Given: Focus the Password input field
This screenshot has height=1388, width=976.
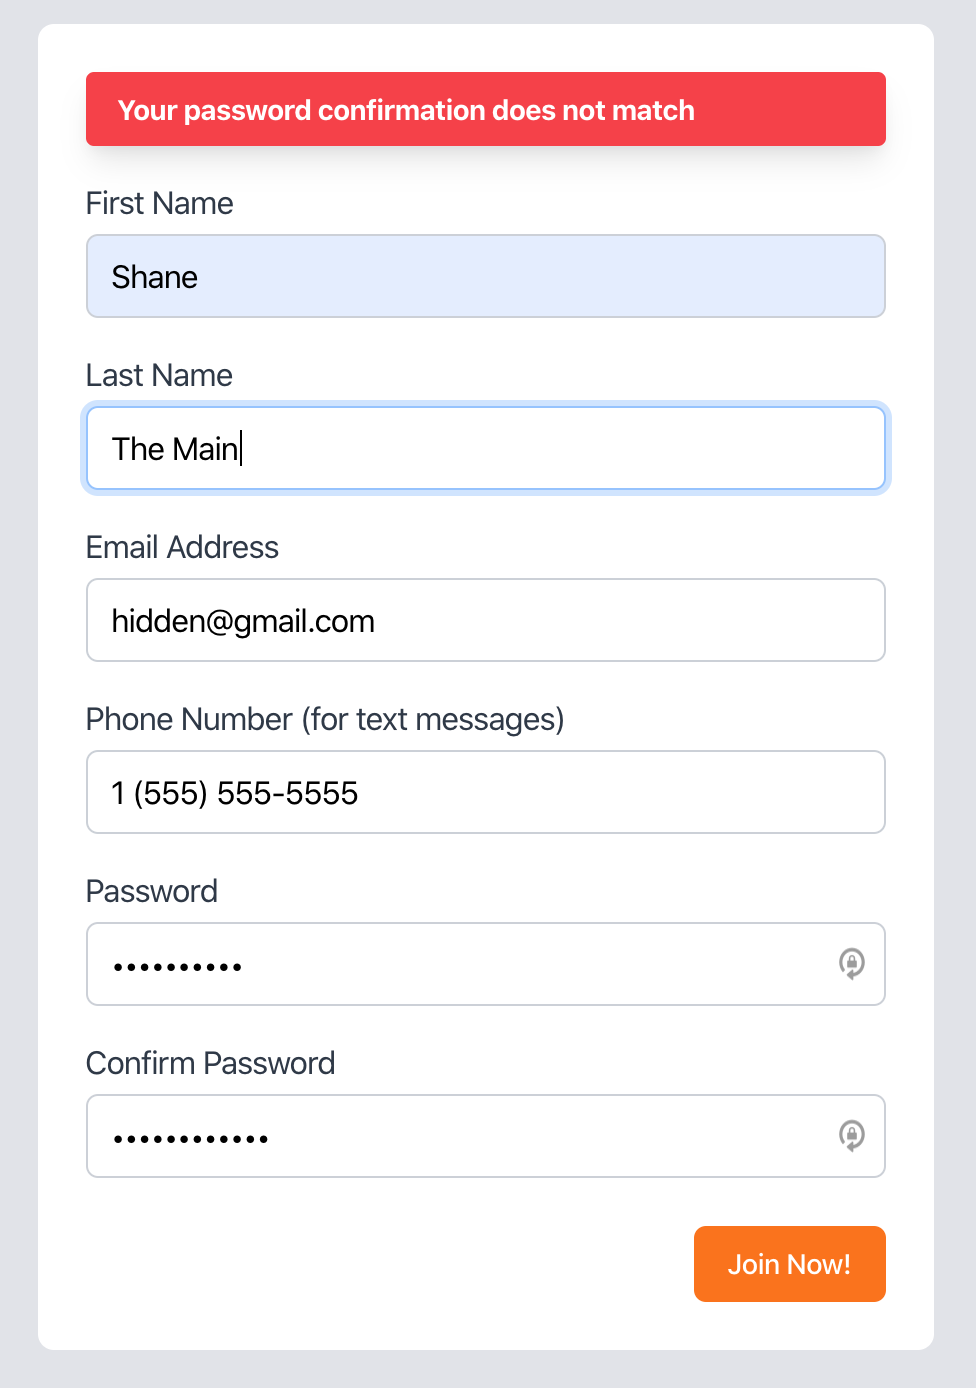Looking at the screenshot, I should pos(486,964).
